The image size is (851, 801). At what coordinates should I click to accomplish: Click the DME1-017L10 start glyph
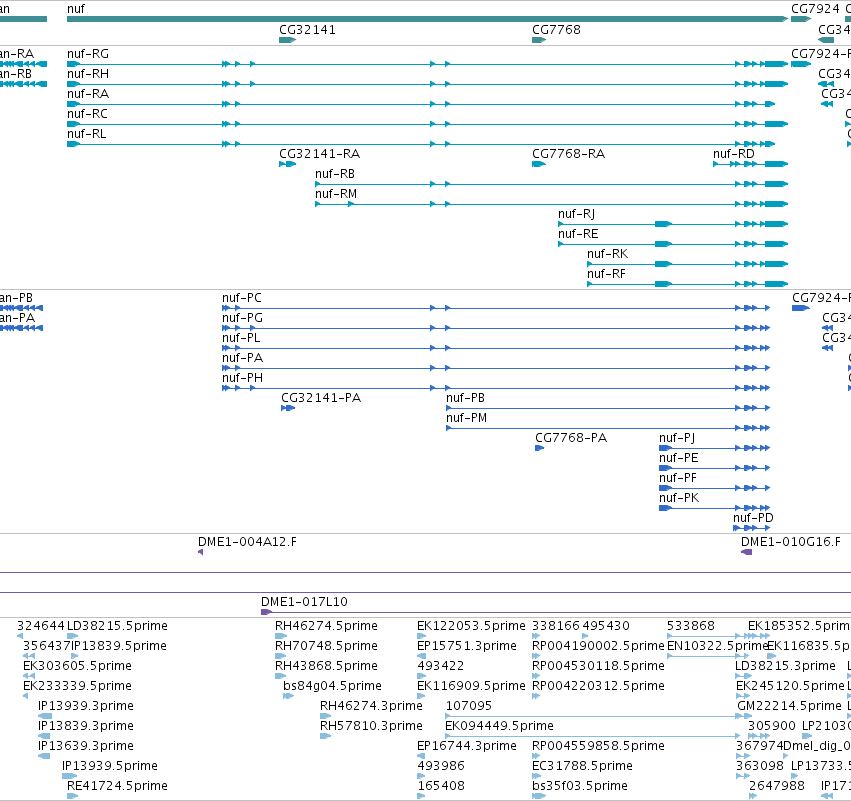pyautogui.click(x=266, y=612)
